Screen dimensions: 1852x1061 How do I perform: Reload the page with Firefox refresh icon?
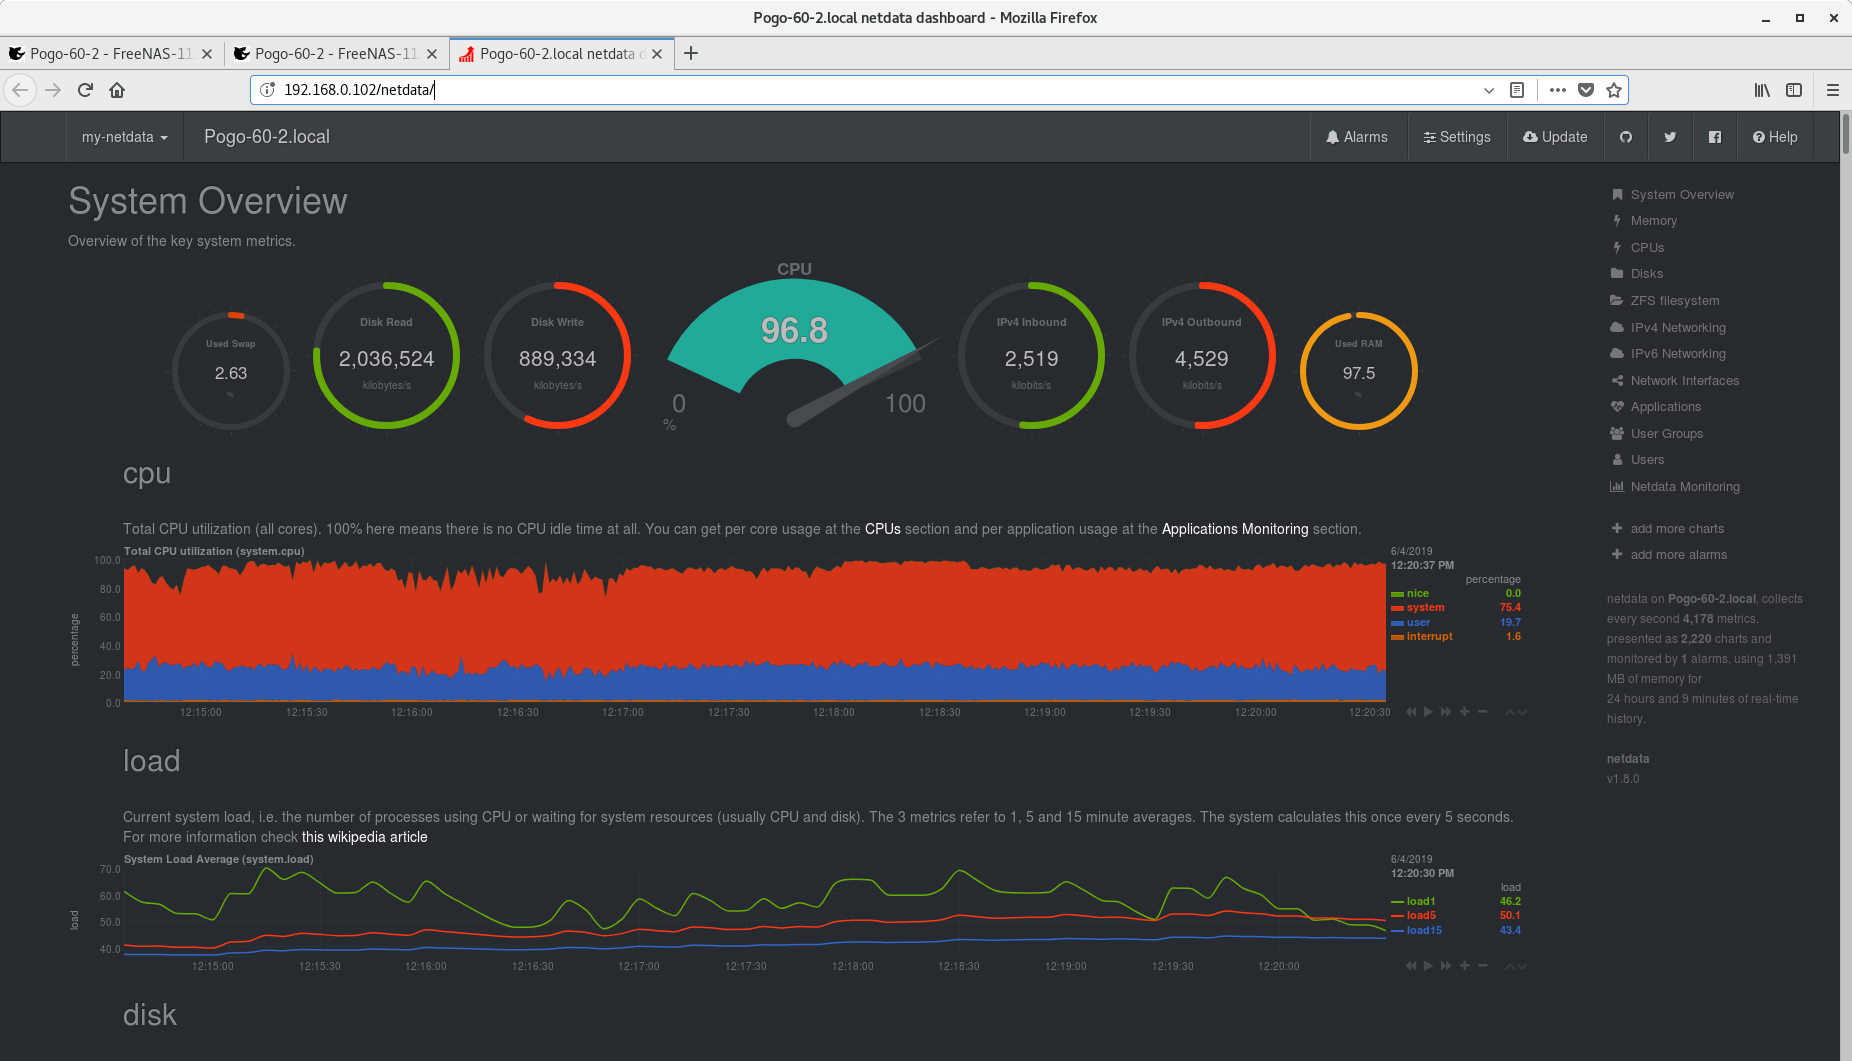[85, 90]
